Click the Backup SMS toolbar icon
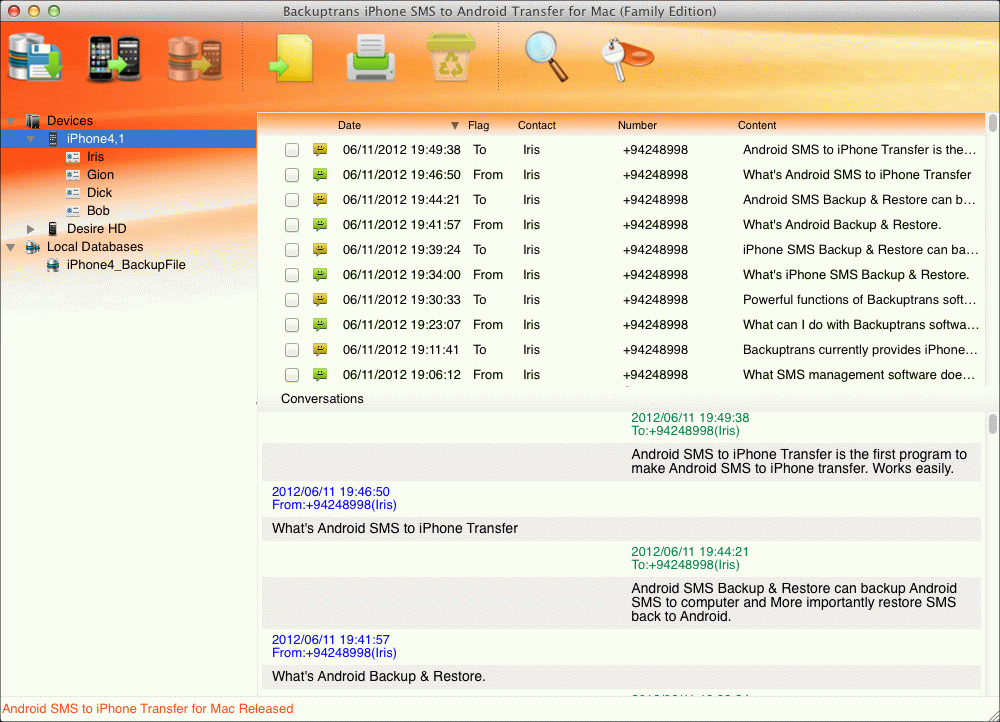 coord(33,58)
